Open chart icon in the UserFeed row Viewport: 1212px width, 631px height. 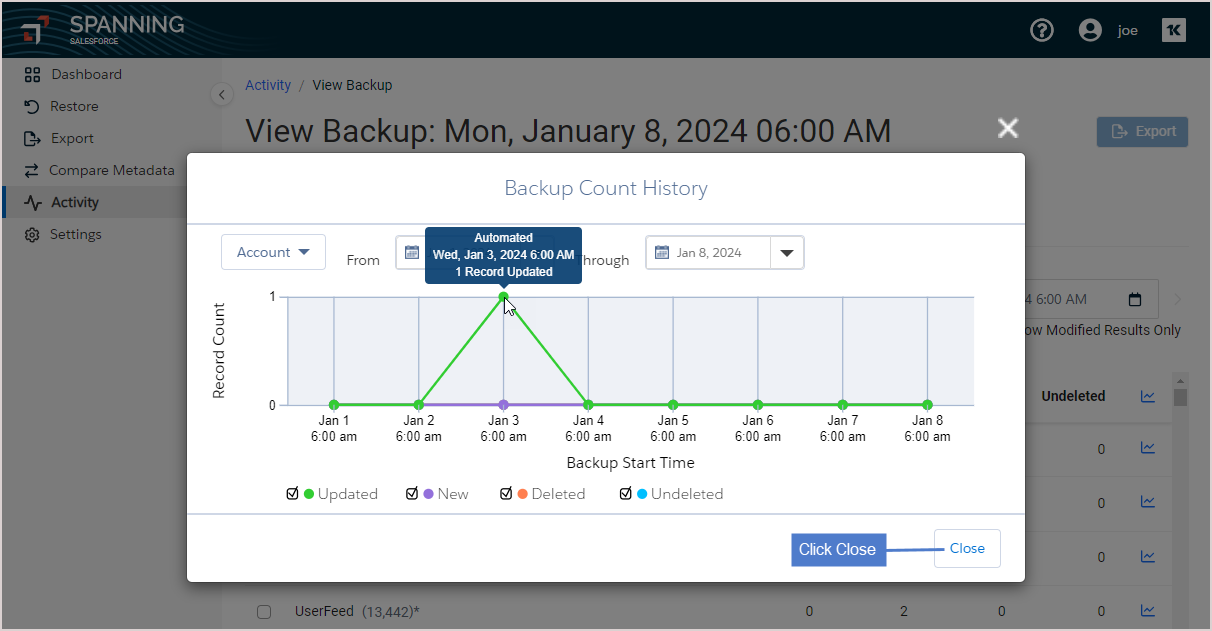1148,611
